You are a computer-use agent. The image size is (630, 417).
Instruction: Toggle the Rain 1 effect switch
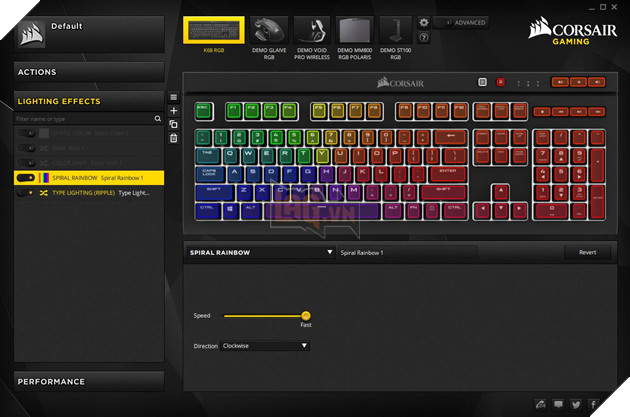tap(26, 148)
